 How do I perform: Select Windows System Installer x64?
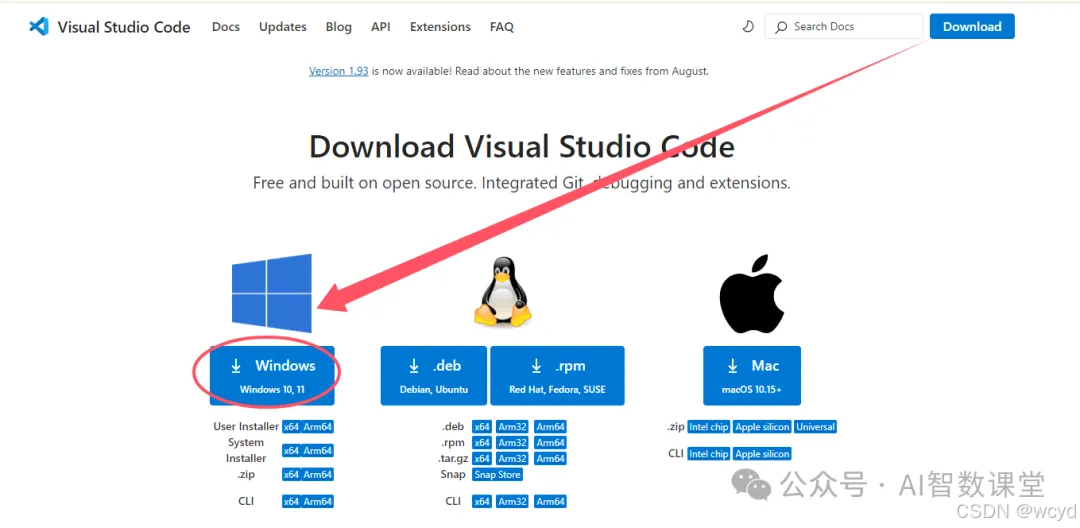(x=291, y=450)
